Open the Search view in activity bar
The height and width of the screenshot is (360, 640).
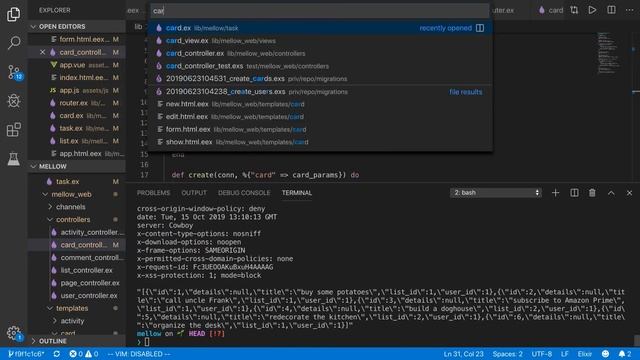pos(13,43)
